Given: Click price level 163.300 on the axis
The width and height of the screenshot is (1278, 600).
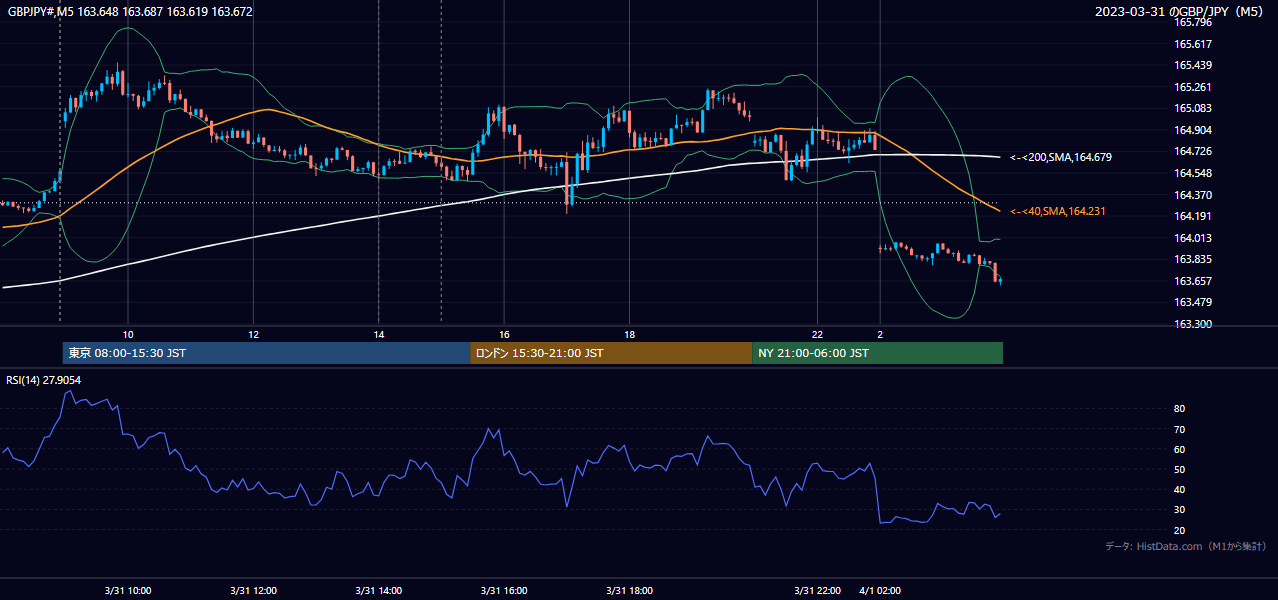Looking at the screenshot, I should [1192, 324].
